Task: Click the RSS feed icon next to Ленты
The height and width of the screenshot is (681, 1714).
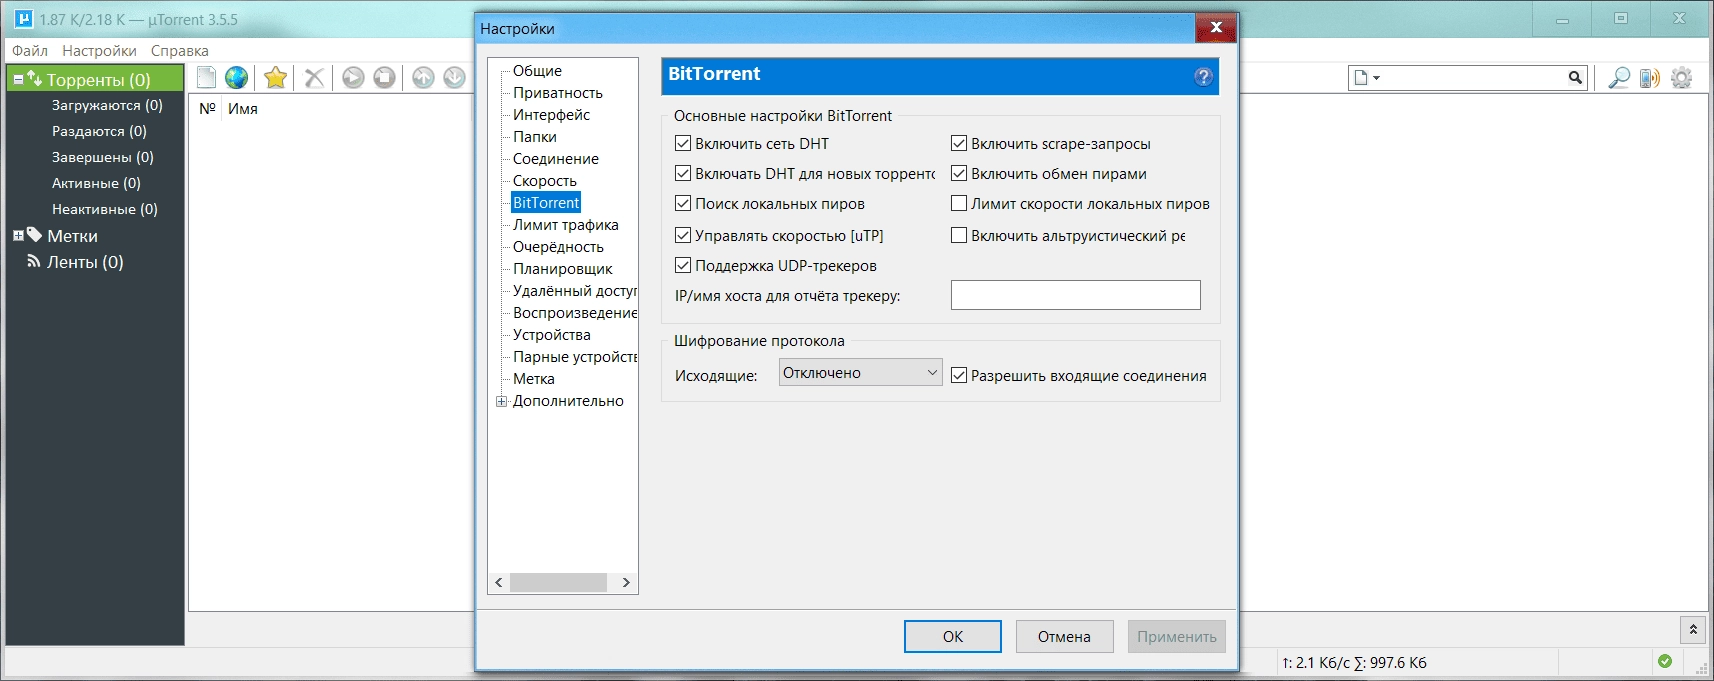Action: [x=33, y=261]
